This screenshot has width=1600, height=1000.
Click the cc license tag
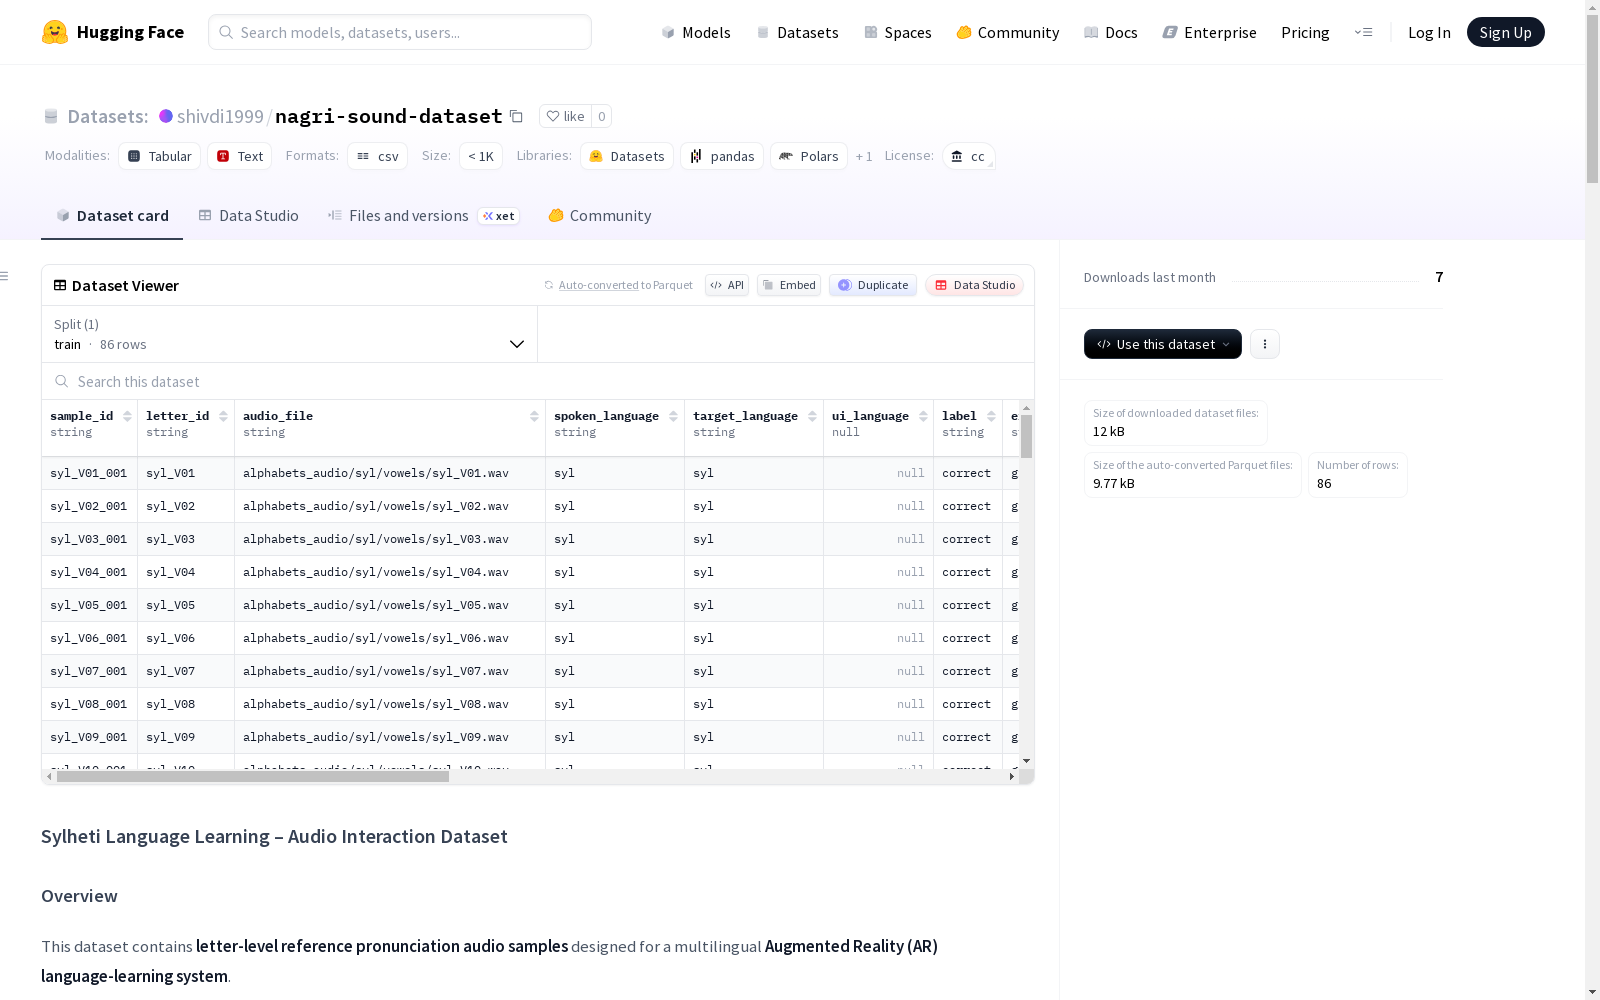[968, 156]
